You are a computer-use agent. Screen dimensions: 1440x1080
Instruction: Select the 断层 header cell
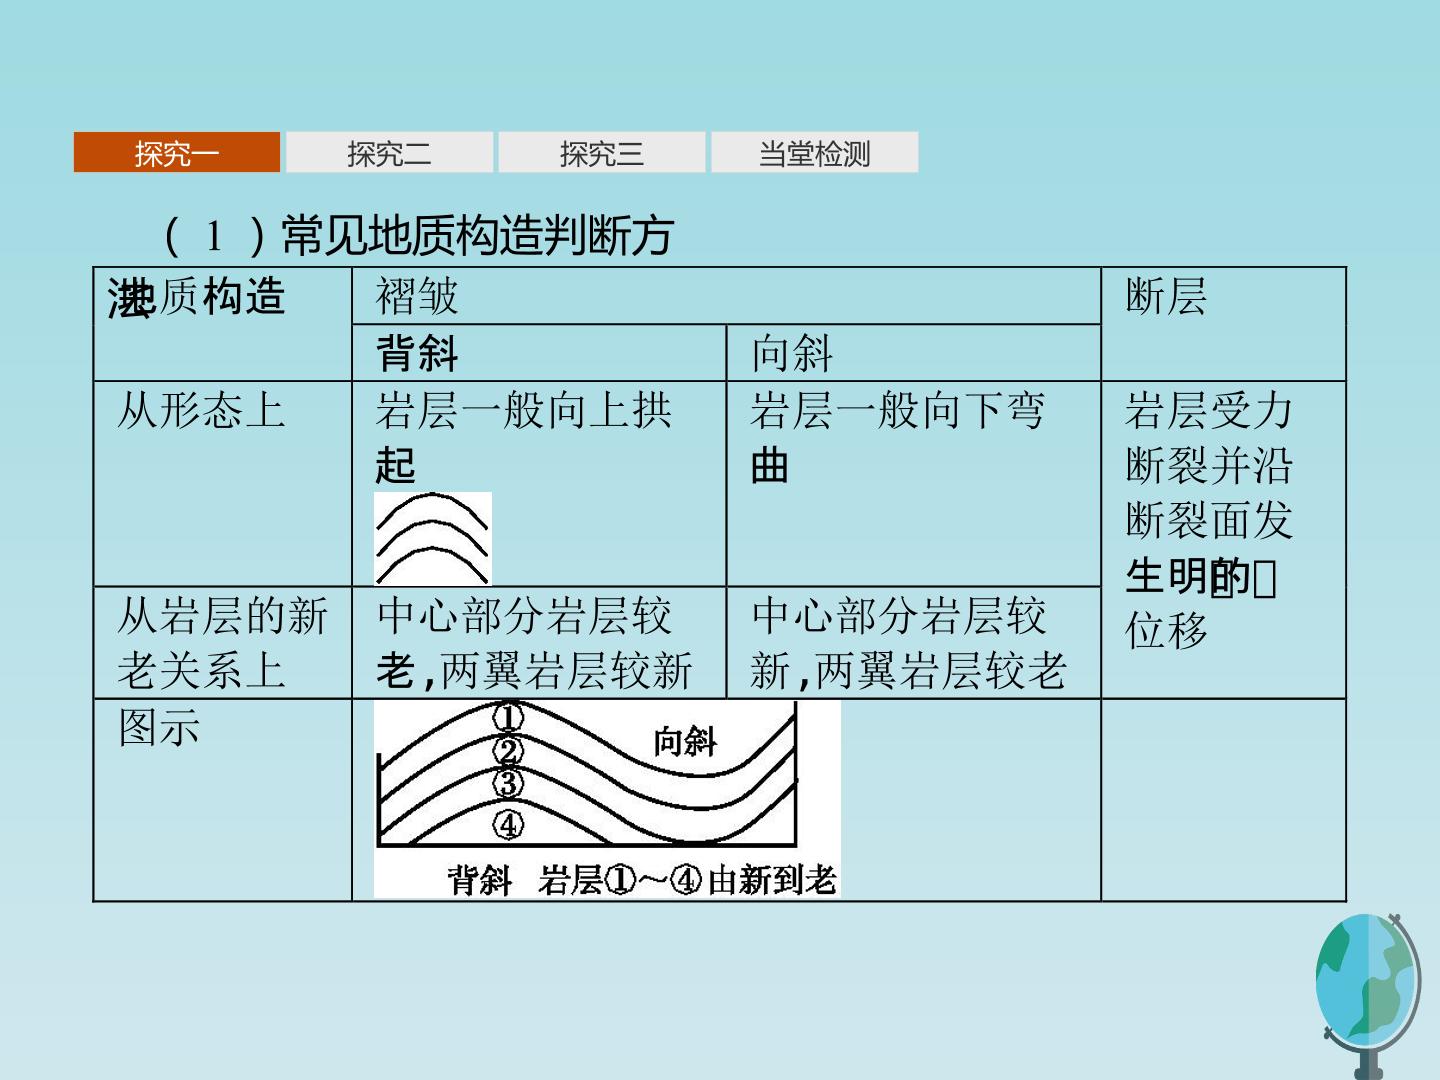[x=1223, y=324]
